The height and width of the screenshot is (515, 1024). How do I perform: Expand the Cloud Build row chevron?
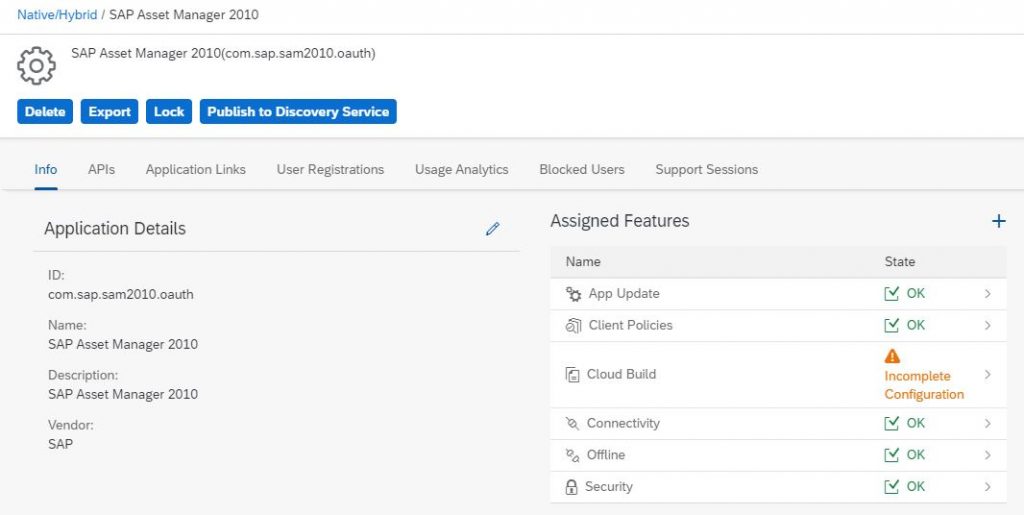[988, 375]
